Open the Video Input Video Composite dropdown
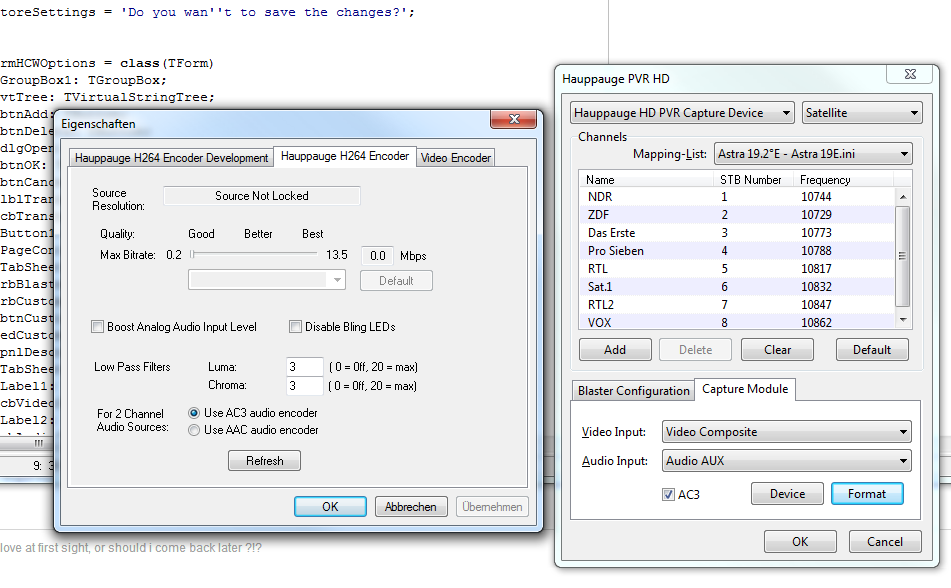The image size is (951, 588). (786, 432)
